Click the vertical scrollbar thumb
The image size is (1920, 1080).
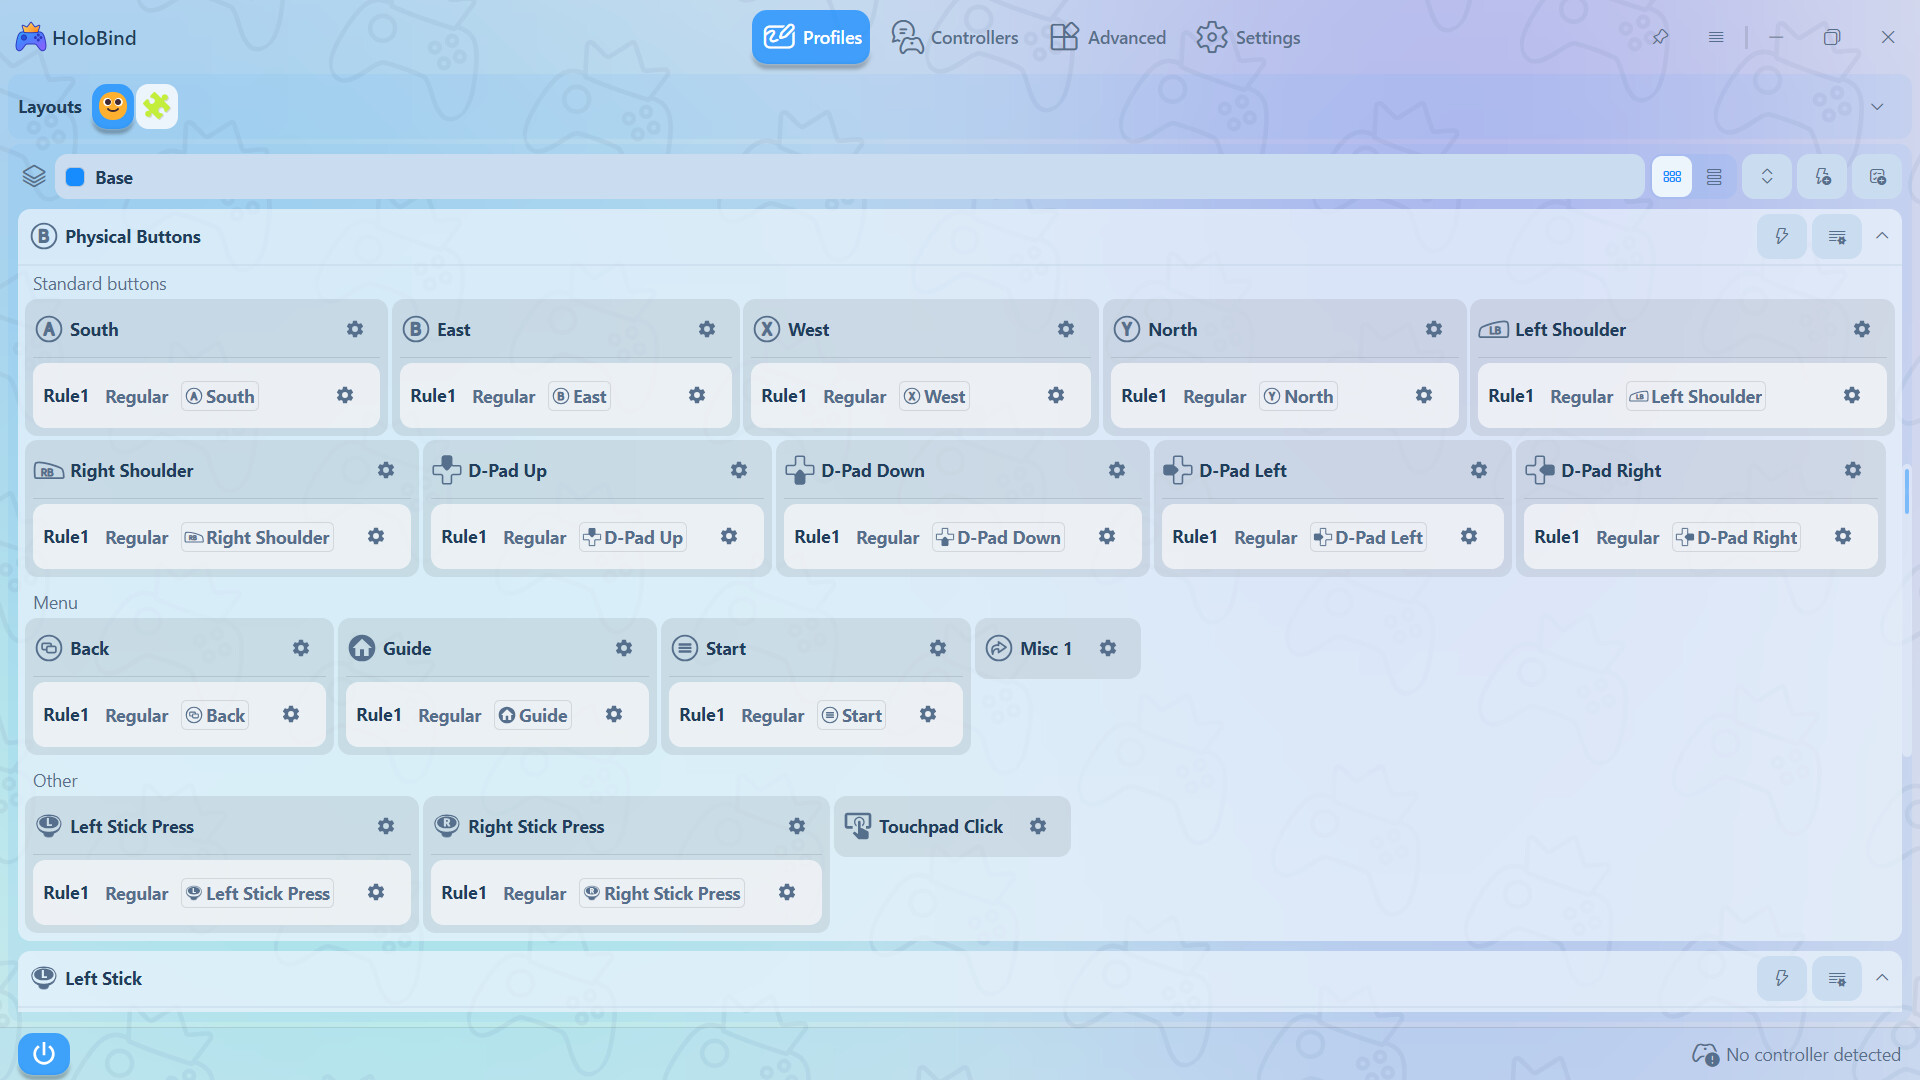point(1907,490)
